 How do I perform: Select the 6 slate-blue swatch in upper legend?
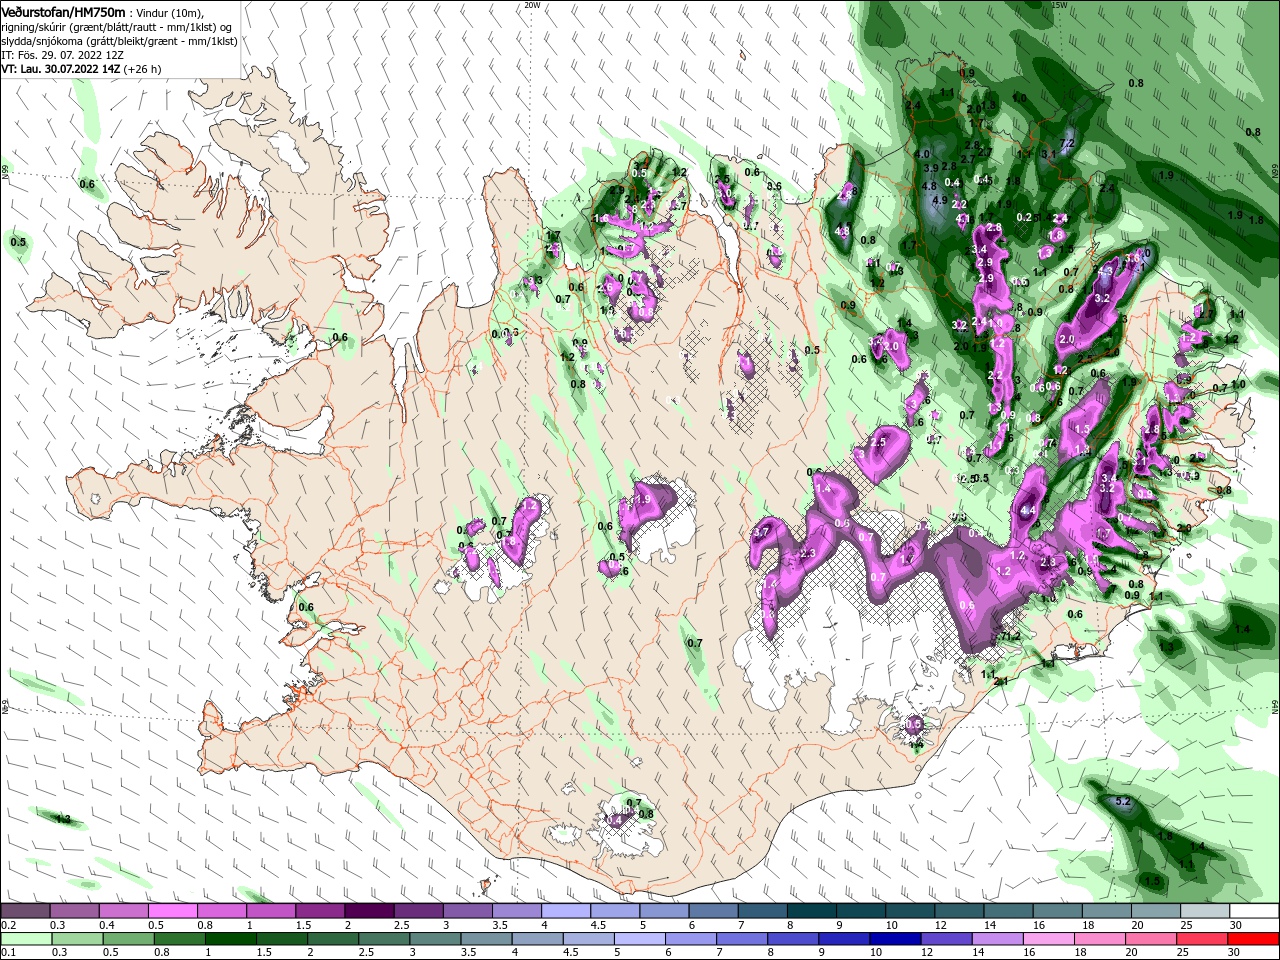coord(712,911)
